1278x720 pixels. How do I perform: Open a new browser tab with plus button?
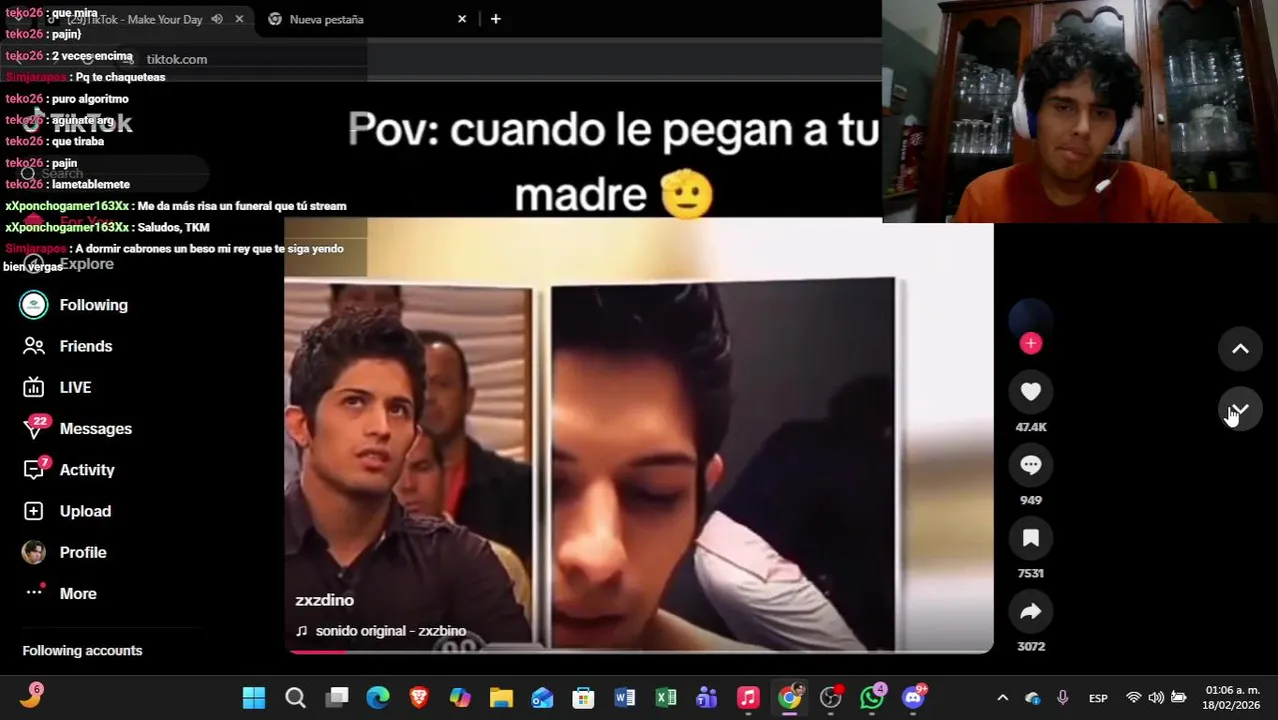(x=495, y=19)
